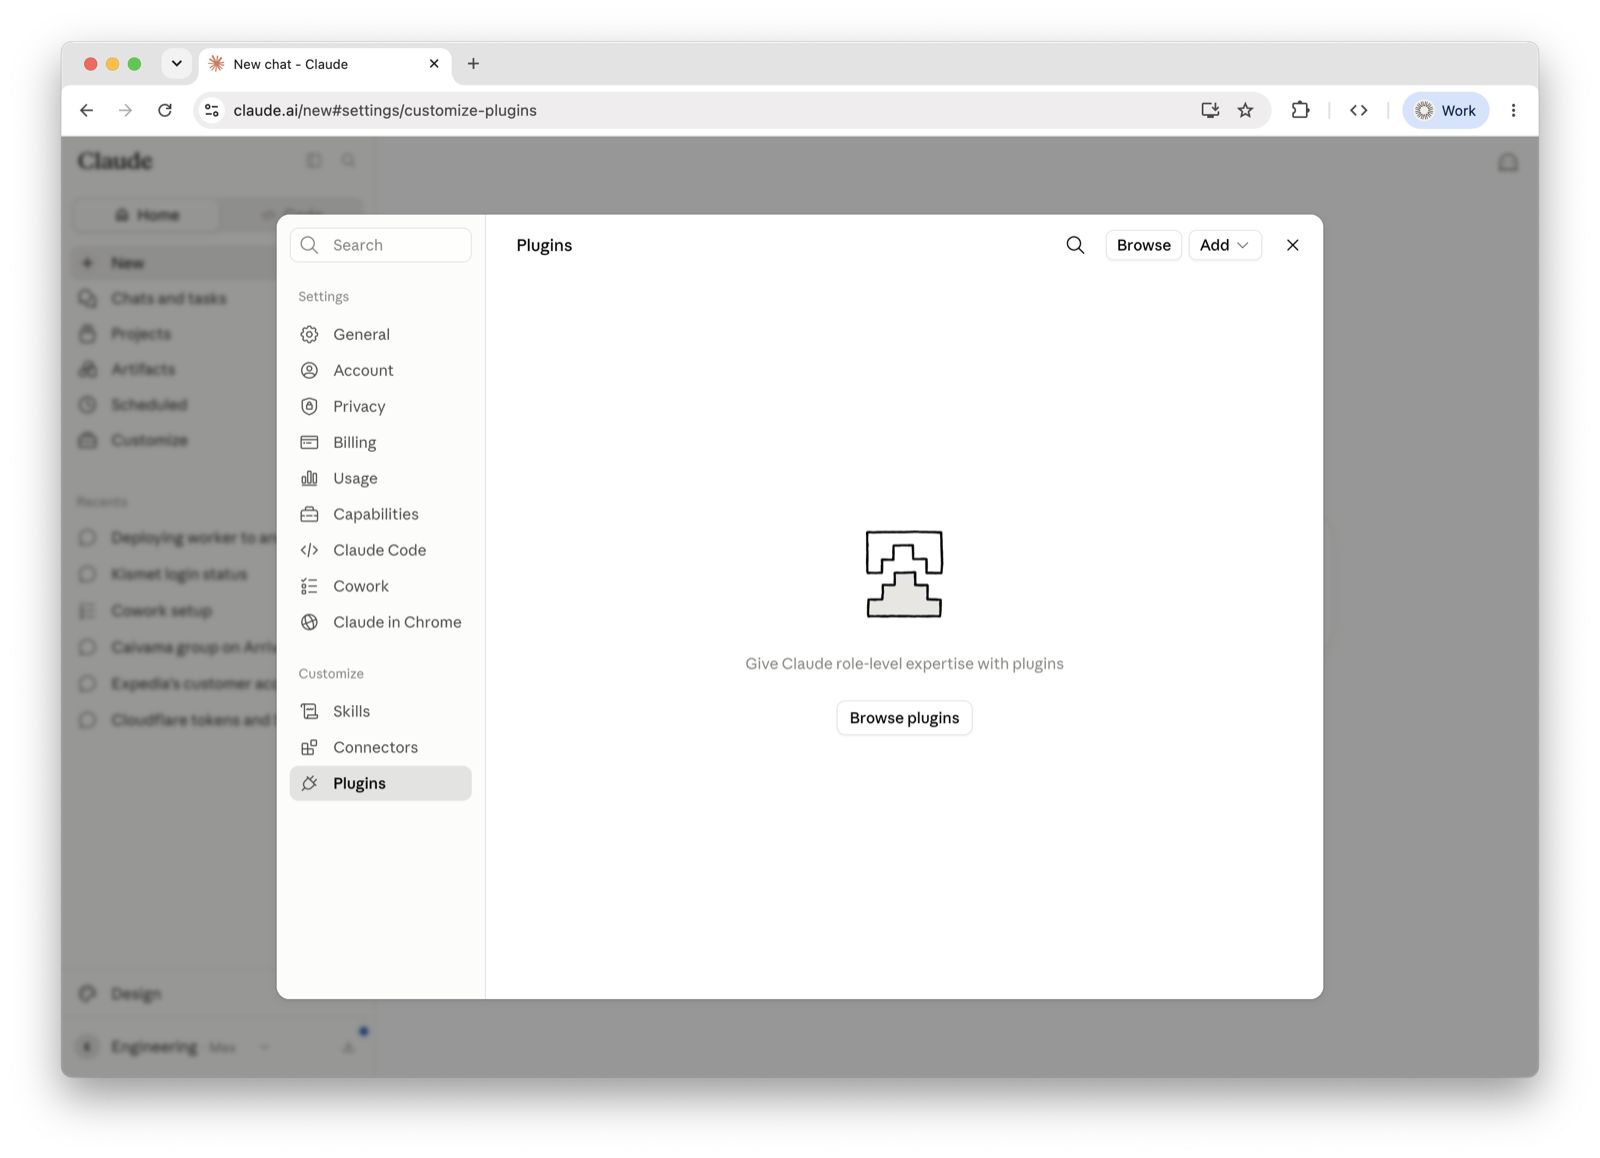Click the plugins search magnifier icon
The width and height of the screenshot is (1600, 1158).
pyautogui.click(x=1075, y=245)
